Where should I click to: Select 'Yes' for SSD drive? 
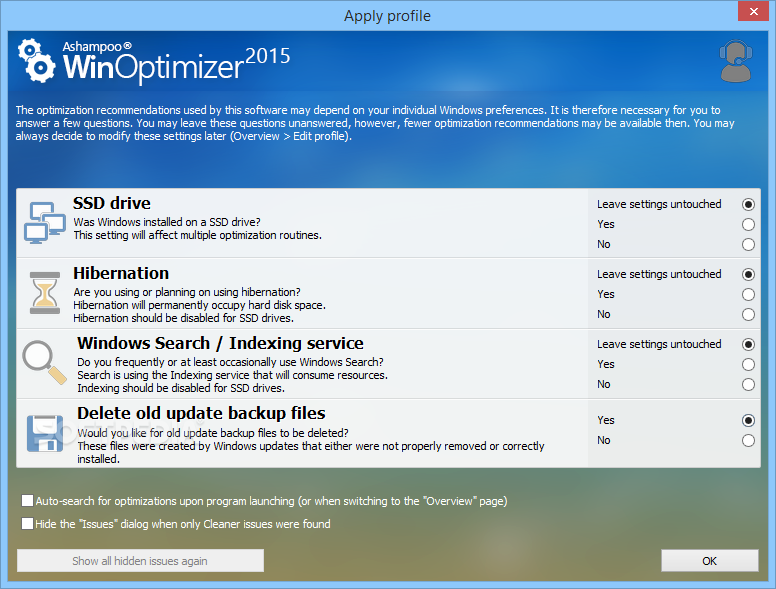(748, 225)
